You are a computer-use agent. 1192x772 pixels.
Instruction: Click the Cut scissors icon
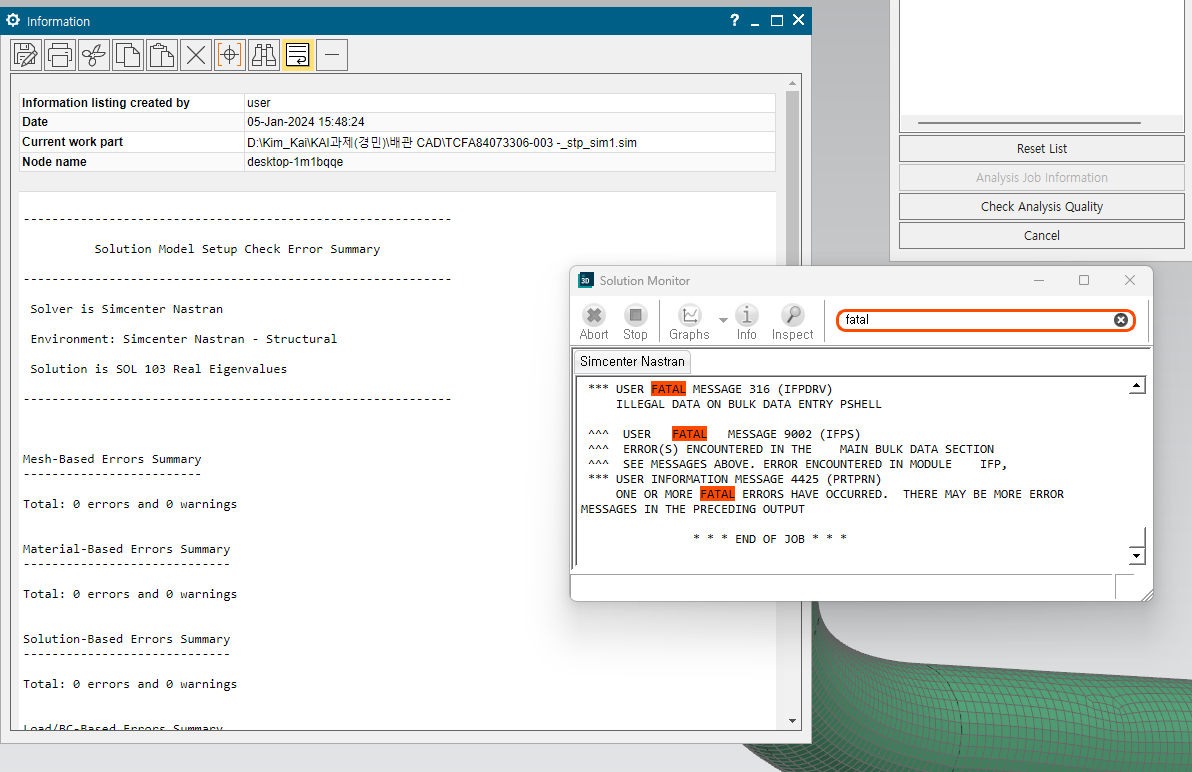pyautogui.click(x=94, y=55)
